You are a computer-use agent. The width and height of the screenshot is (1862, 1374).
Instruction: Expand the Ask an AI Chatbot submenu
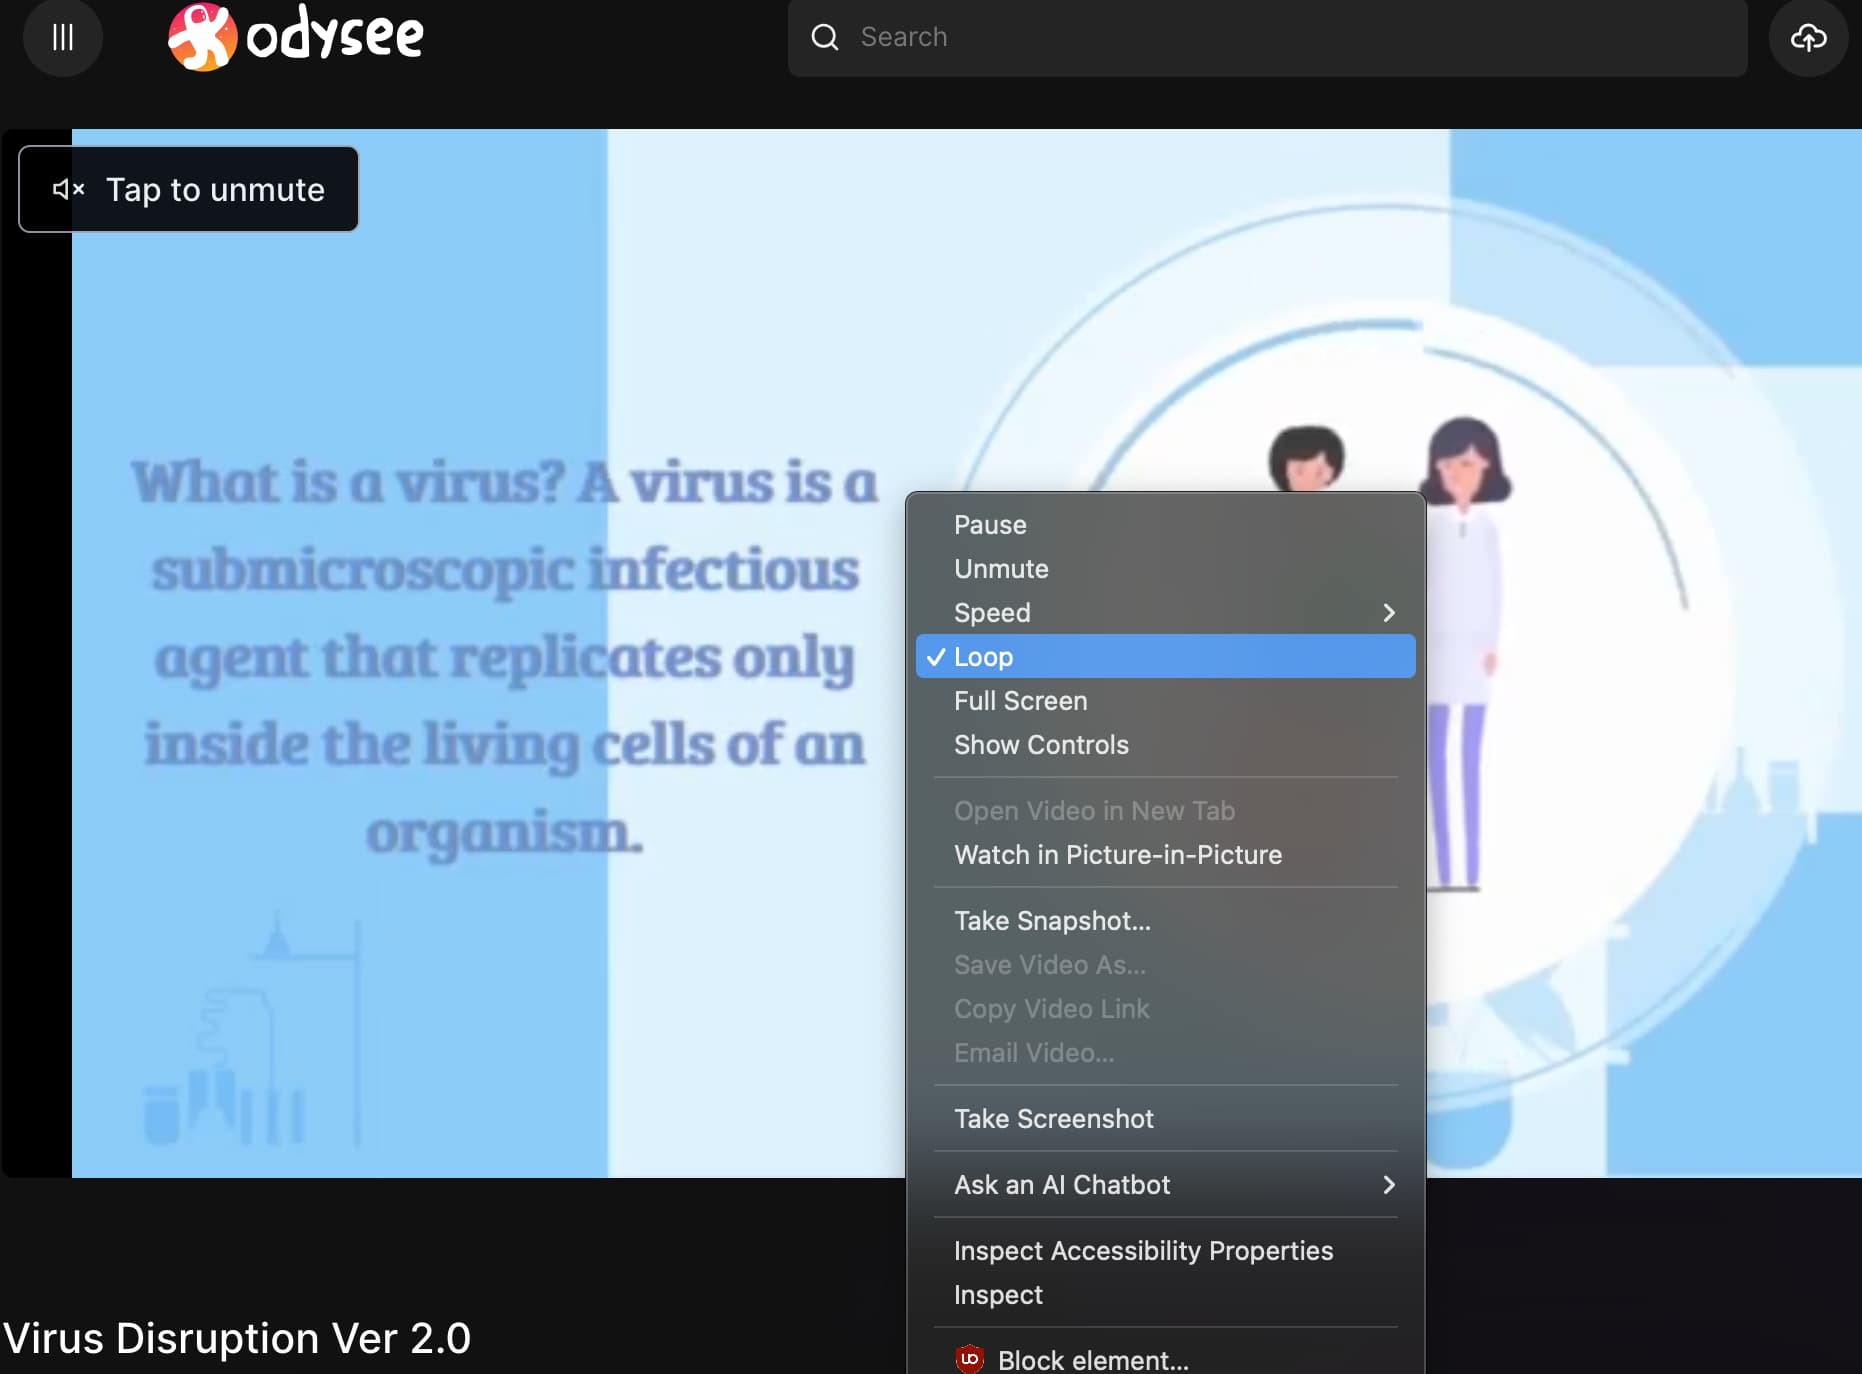pos(1164,1185)
